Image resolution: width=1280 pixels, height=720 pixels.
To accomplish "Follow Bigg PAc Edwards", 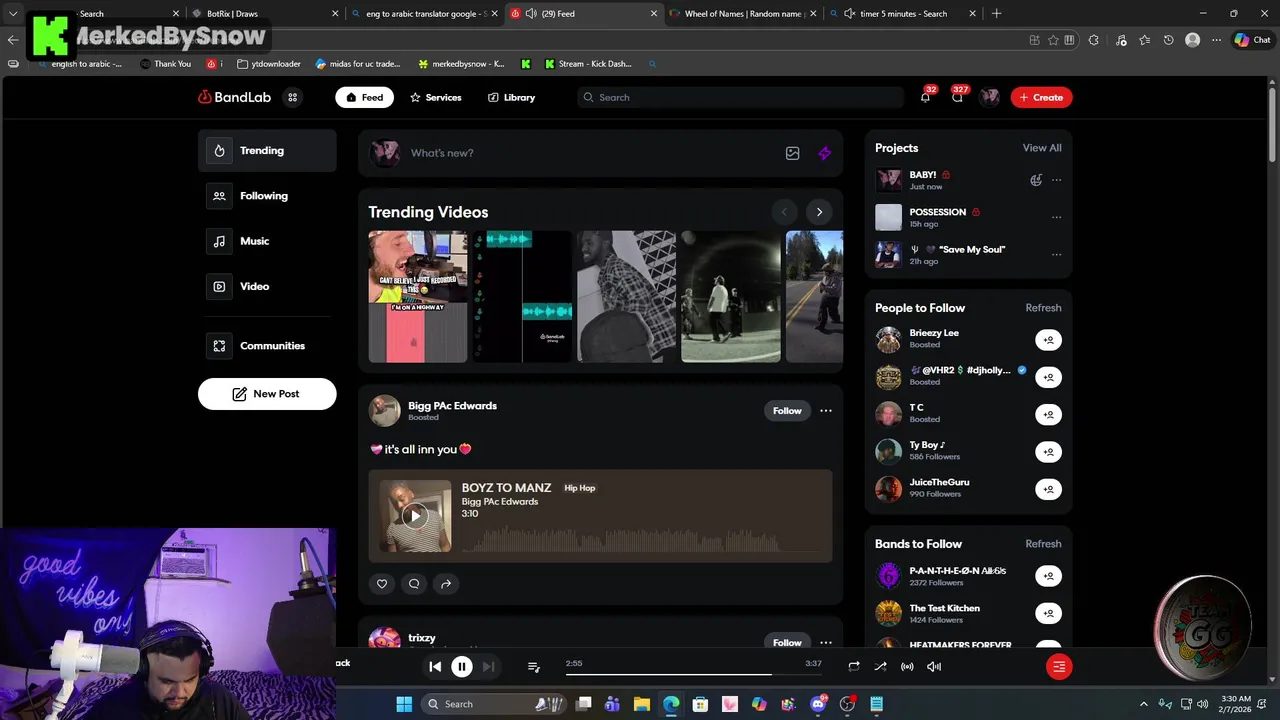I will coord(787,410).
